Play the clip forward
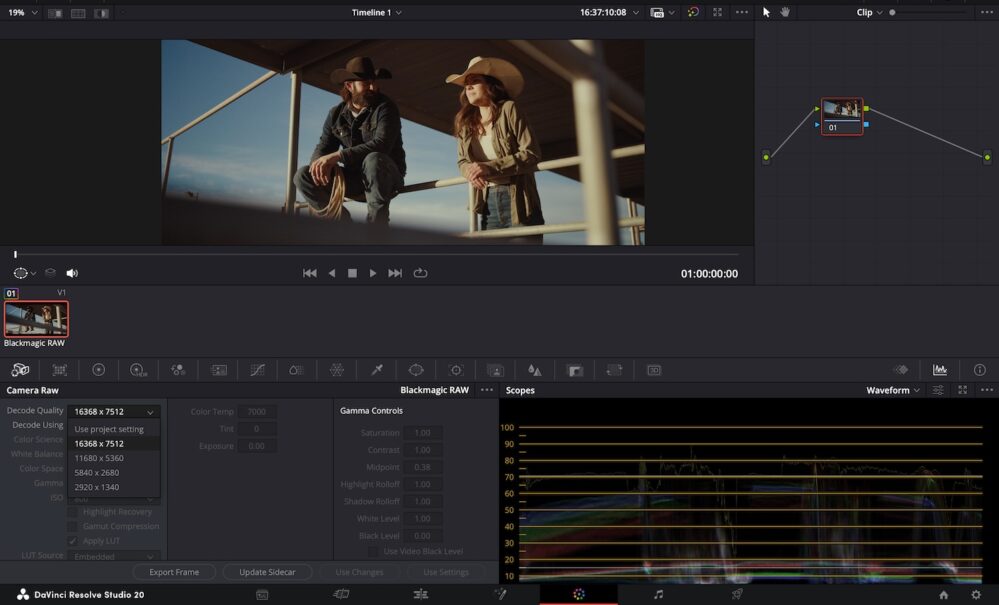 373,273
